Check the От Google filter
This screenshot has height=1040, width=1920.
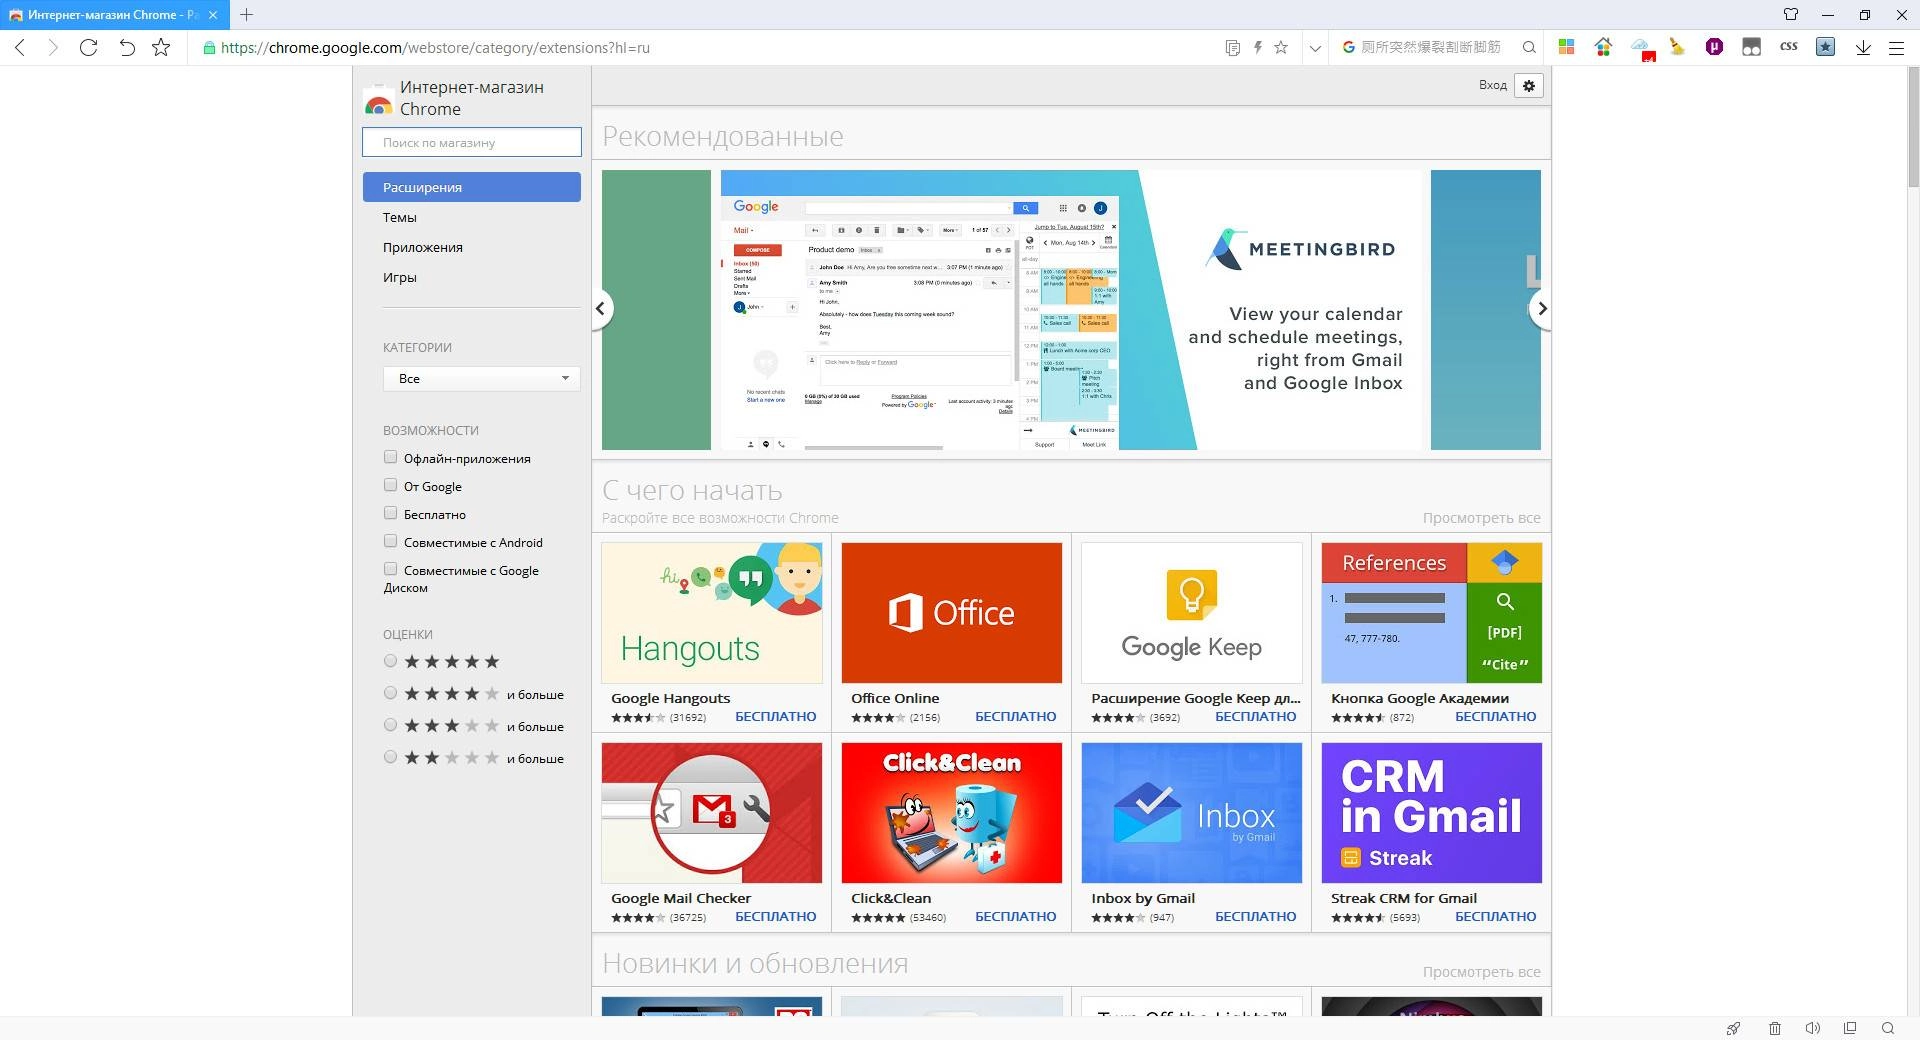point(390,485)
